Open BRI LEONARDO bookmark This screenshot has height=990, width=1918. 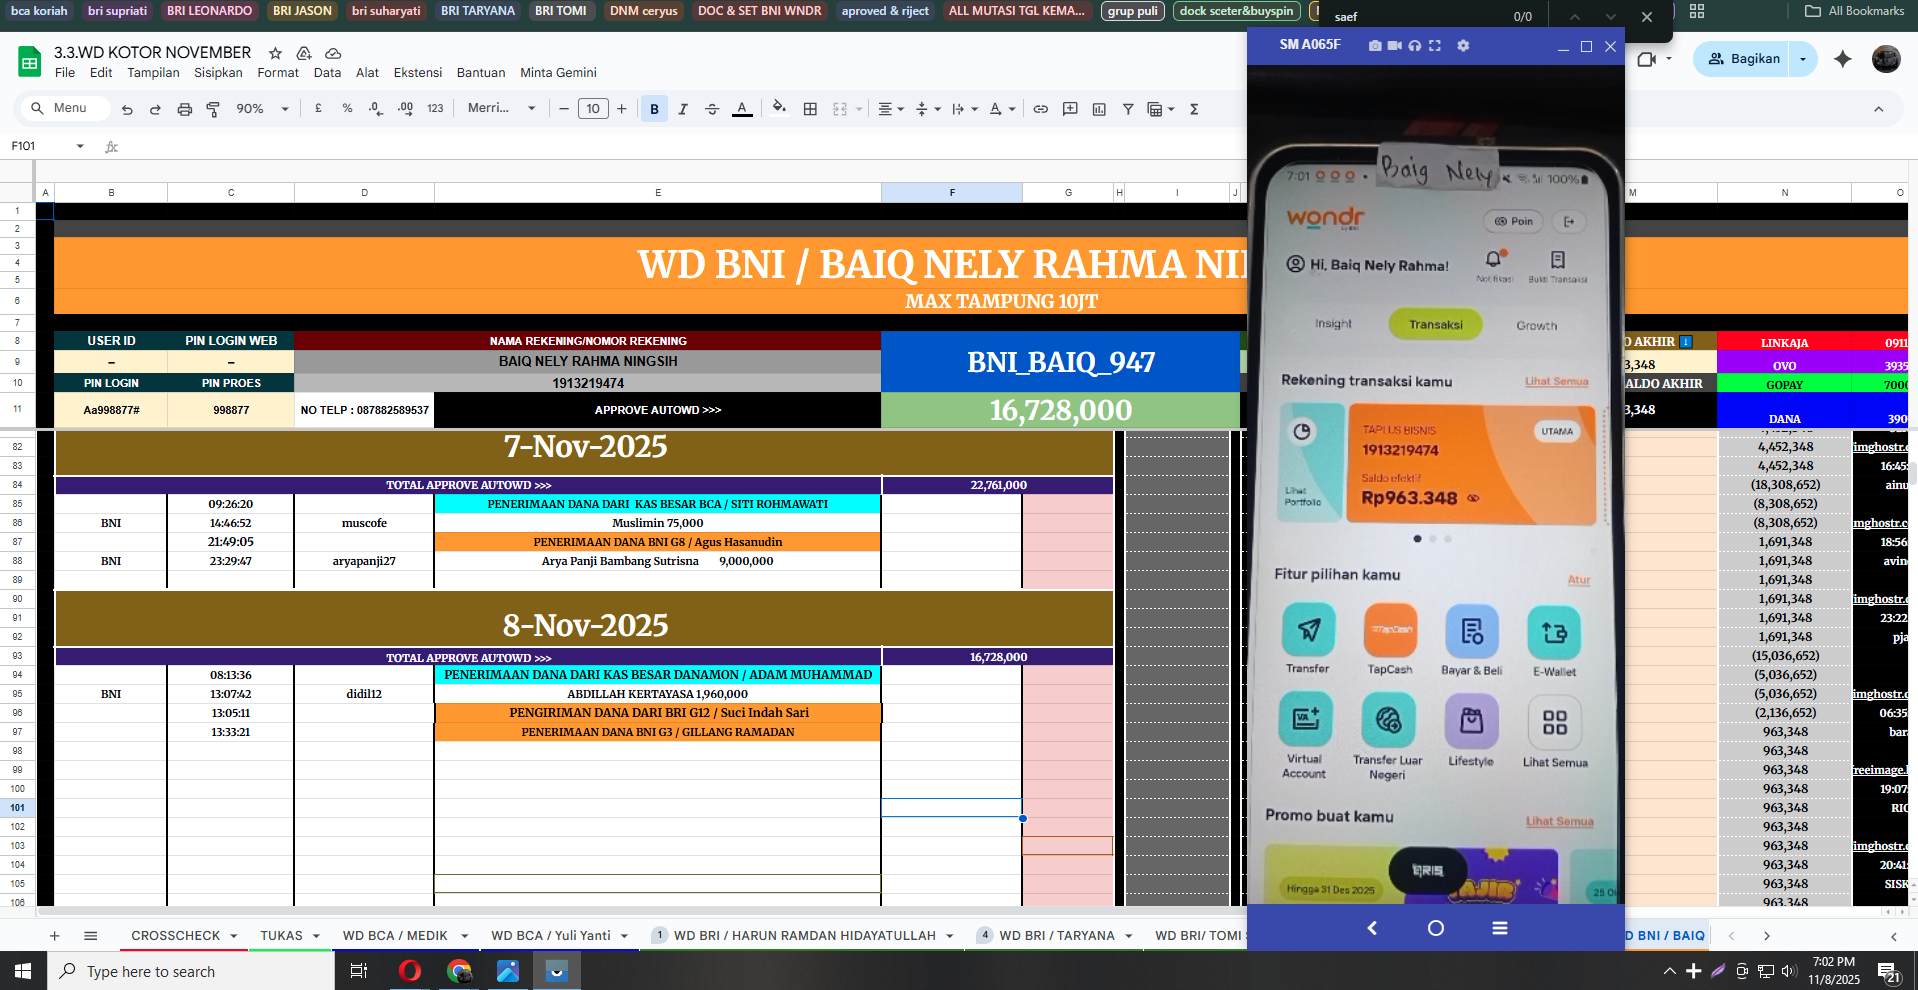click(x=209, y=11)
